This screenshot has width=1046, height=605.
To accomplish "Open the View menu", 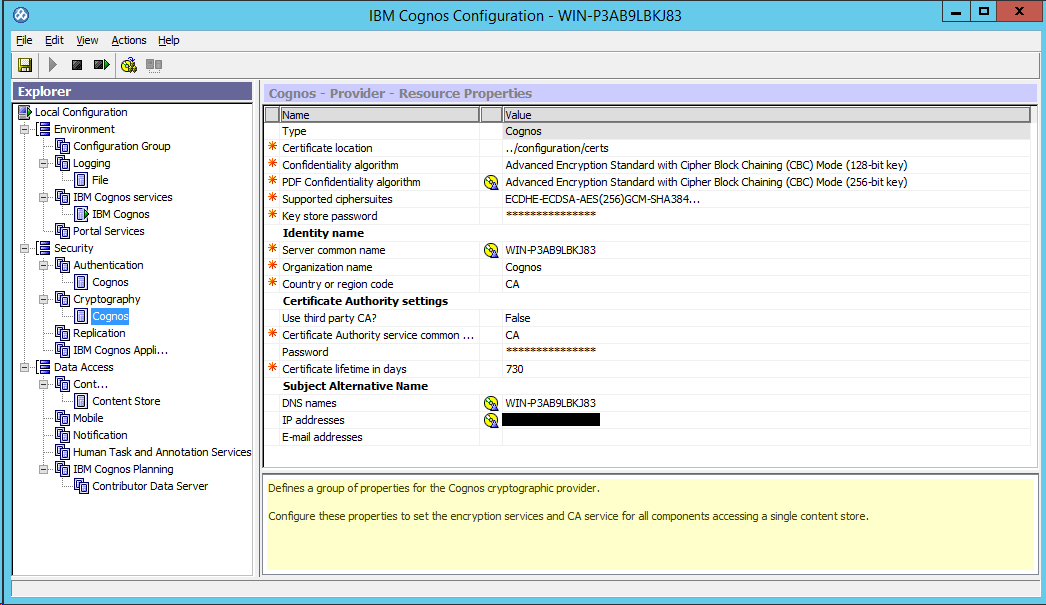I will tap(87, 40).
